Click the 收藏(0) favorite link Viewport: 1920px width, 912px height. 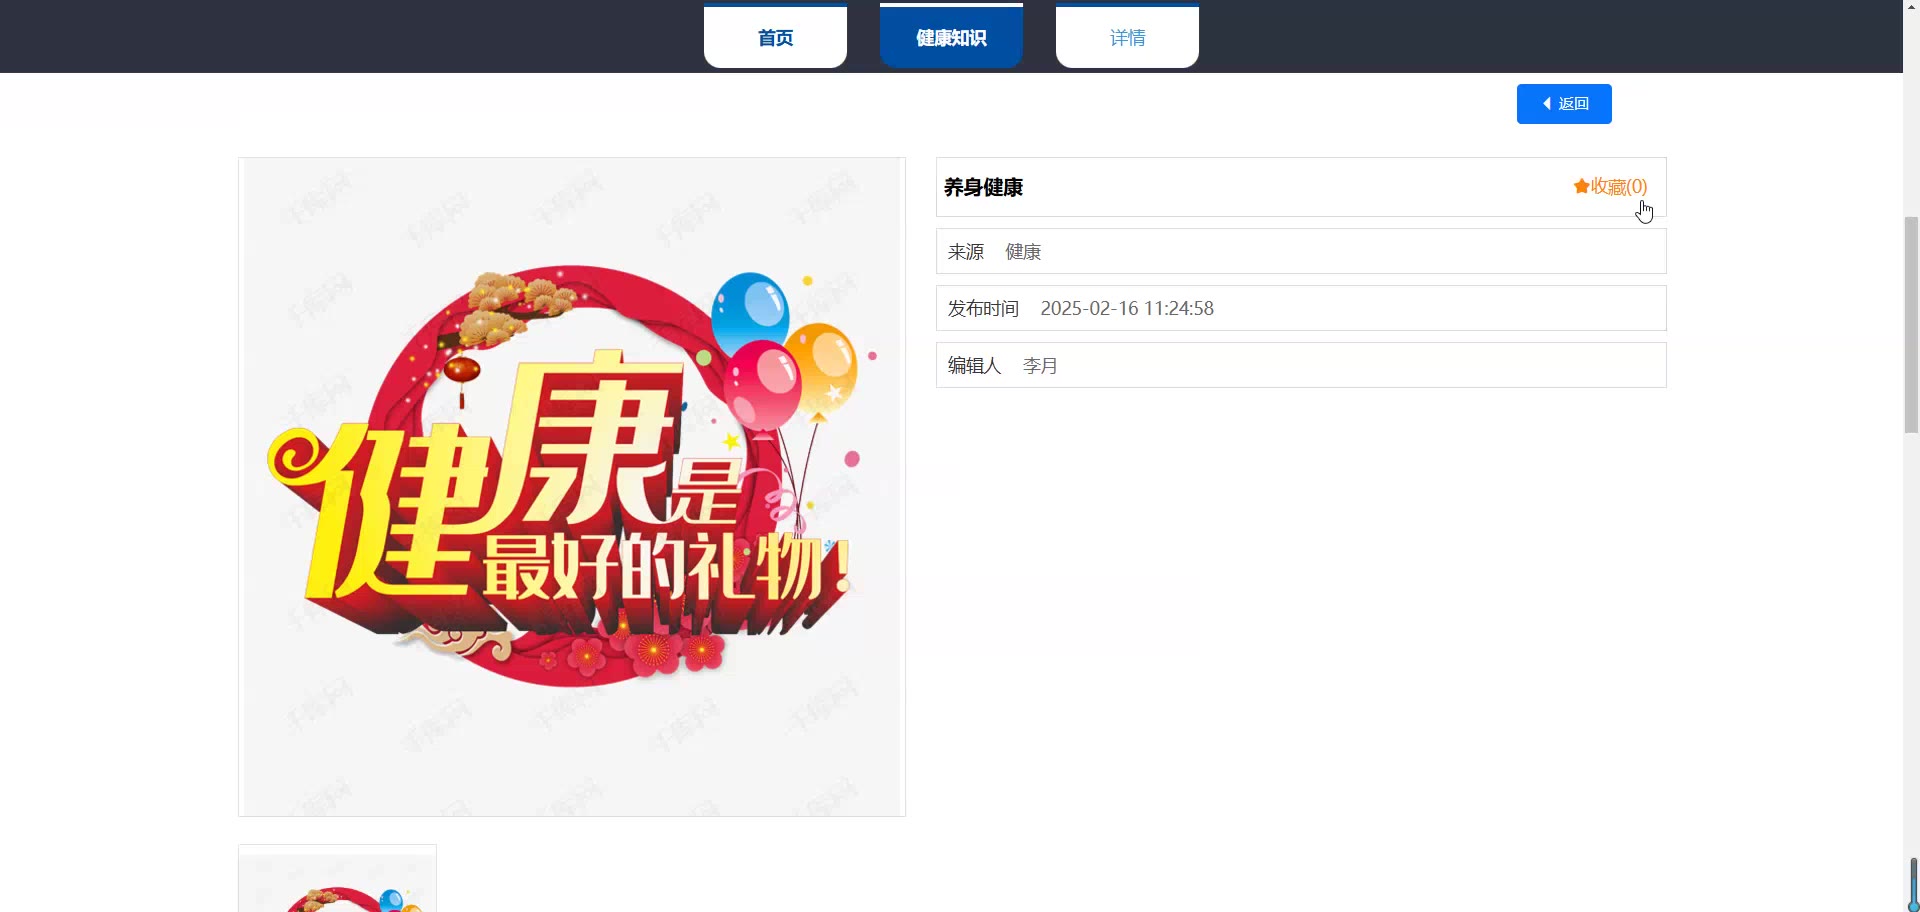pyautogui.click(x=1610, y=186)
